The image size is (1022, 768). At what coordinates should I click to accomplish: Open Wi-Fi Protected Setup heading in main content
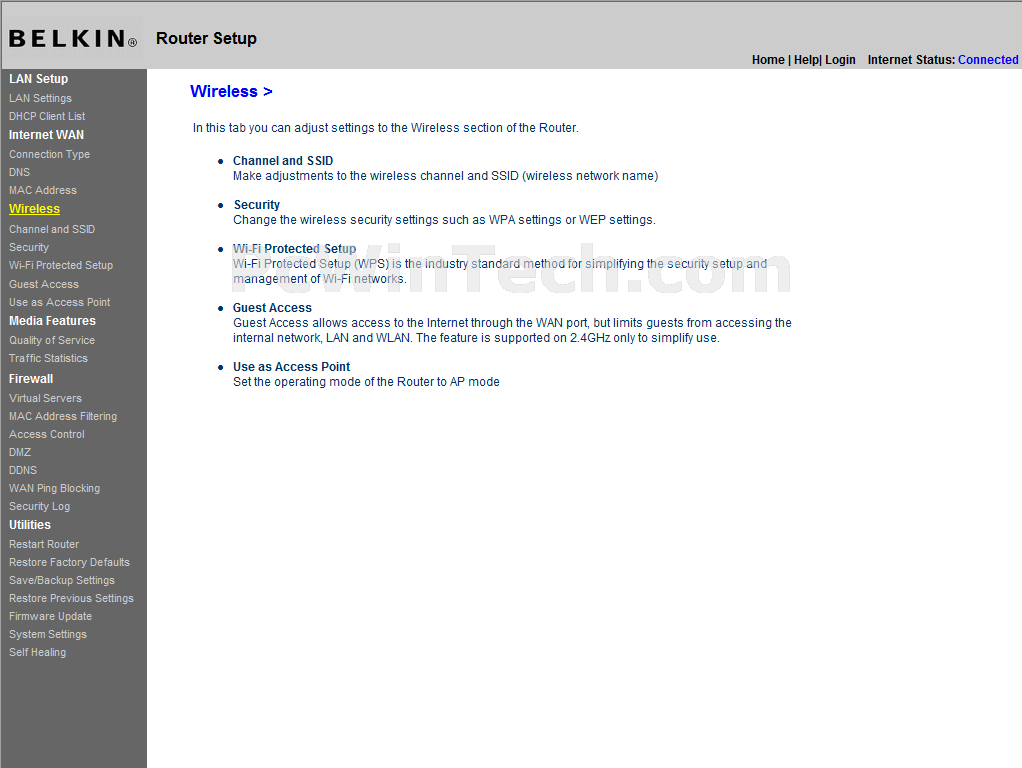(295, 249)
